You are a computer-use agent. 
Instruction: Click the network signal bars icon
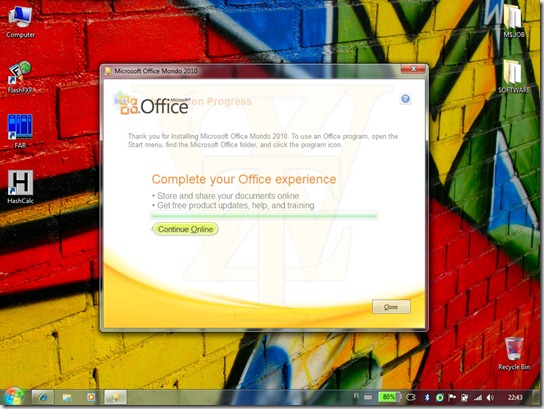click(x=478, y=398)
